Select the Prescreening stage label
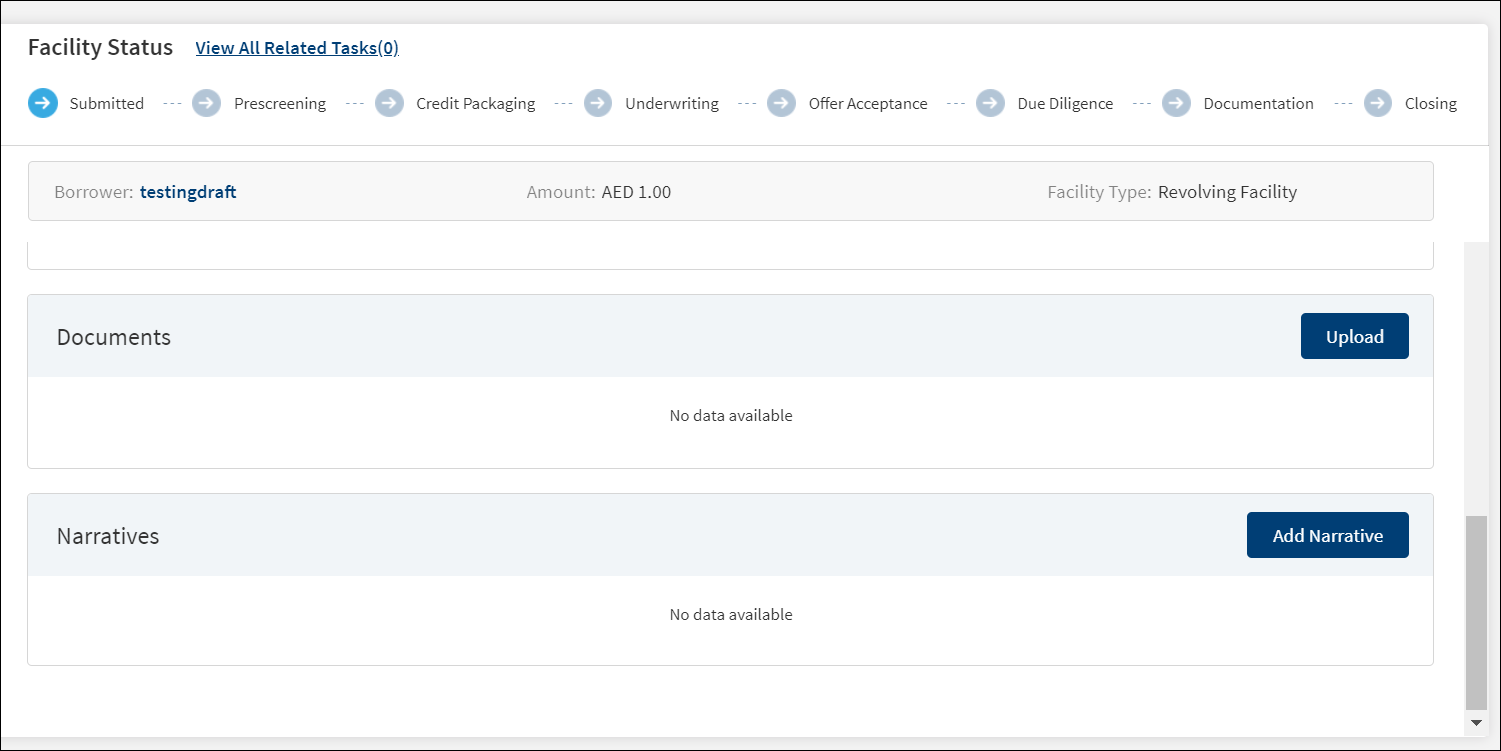This screenshot has height=751, width=1501. (x=280, y=103)
